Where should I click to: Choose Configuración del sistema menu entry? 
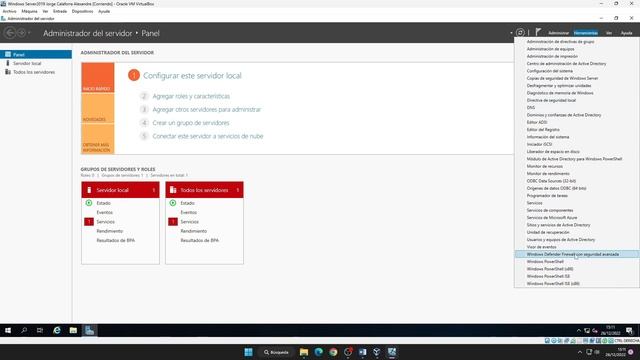click(x=549, y=71)
